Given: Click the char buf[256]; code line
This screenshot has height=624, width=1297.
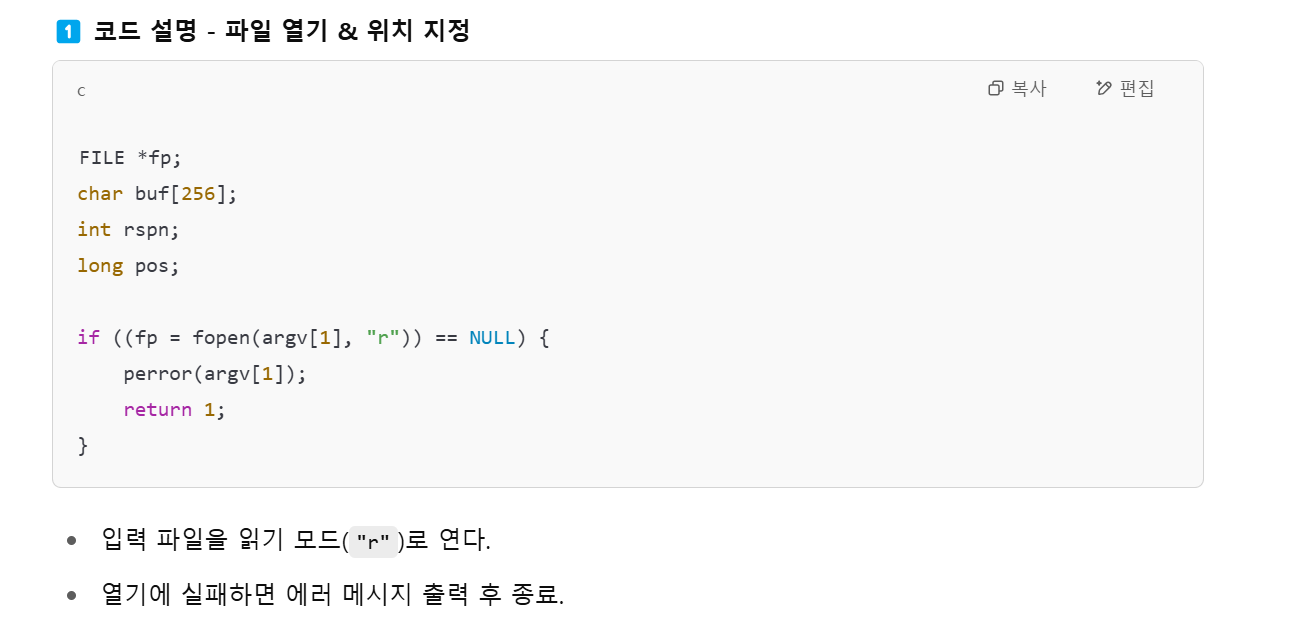Looking at the screenshot, I should (x=158, y=194).
